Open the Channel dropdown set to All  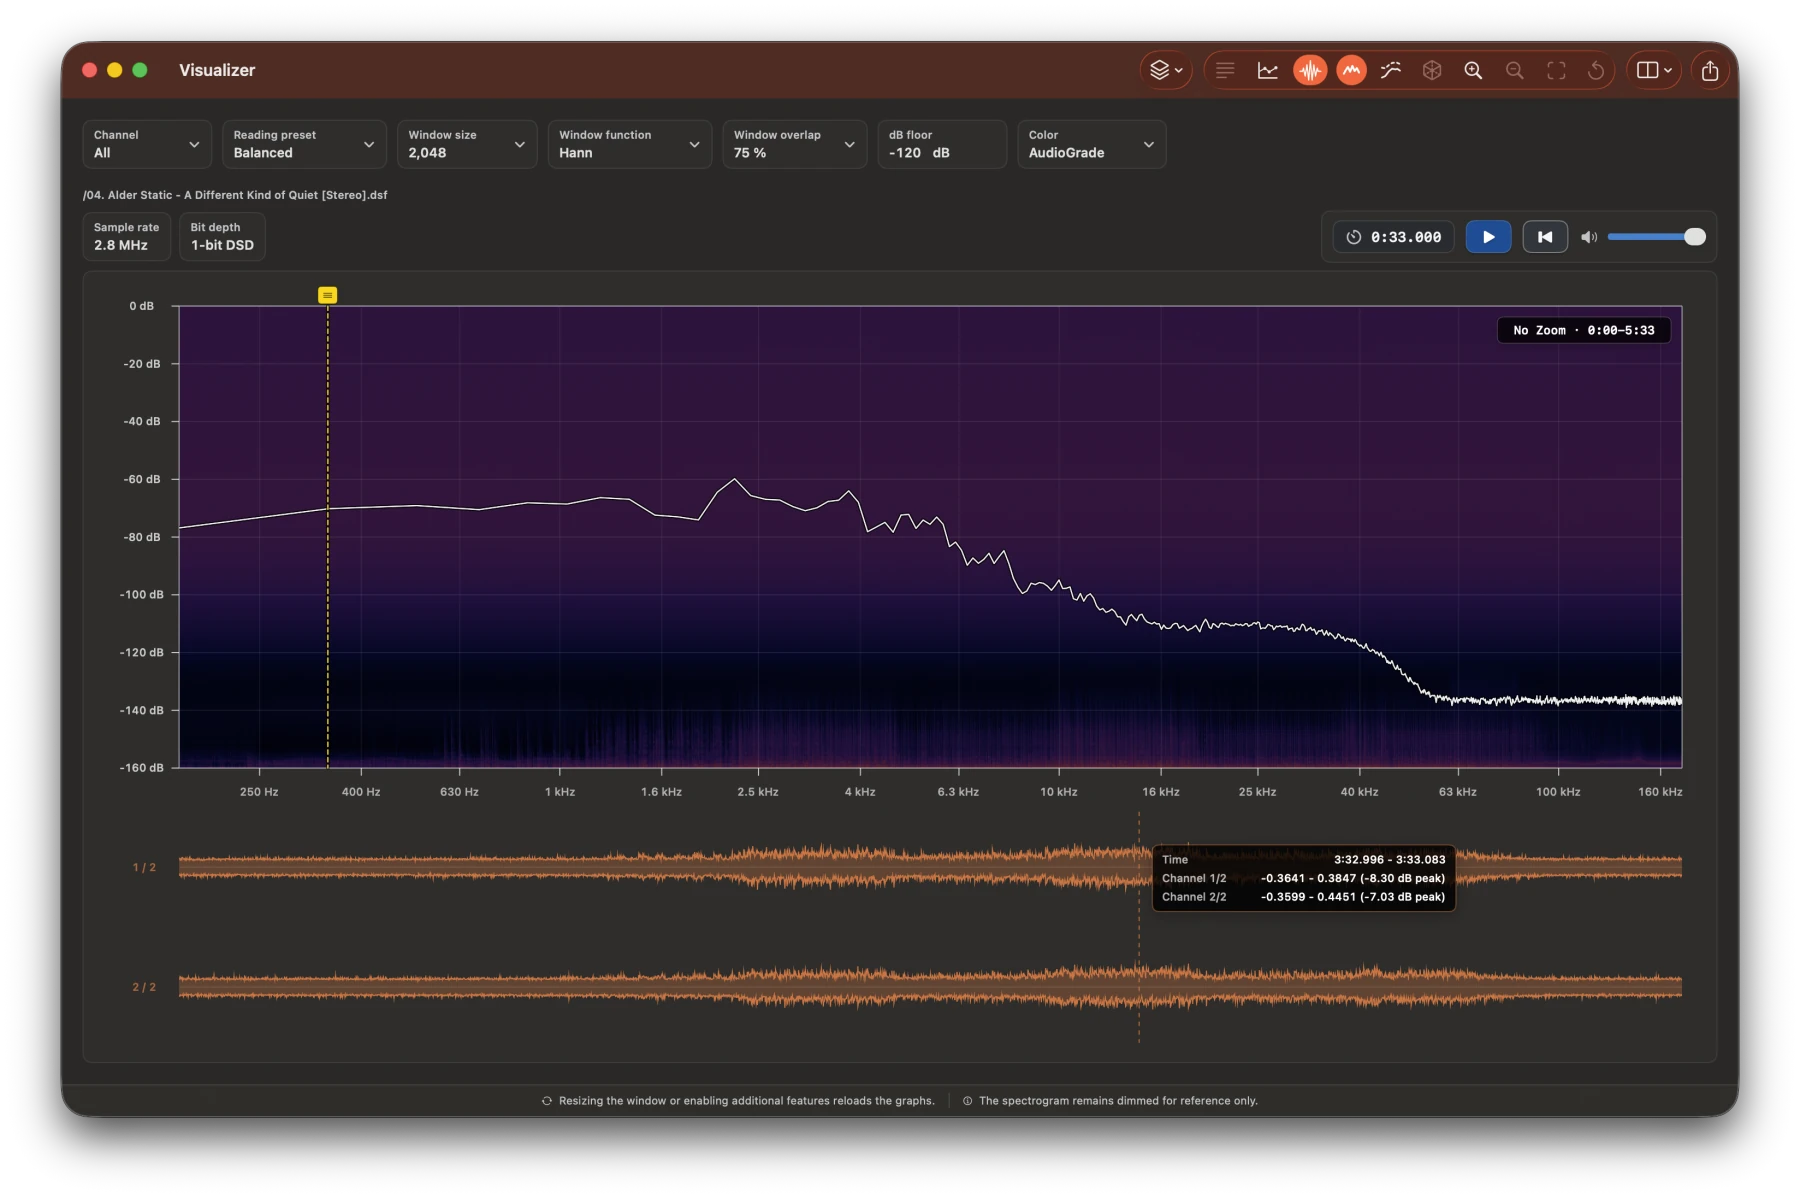coord(147,144)
